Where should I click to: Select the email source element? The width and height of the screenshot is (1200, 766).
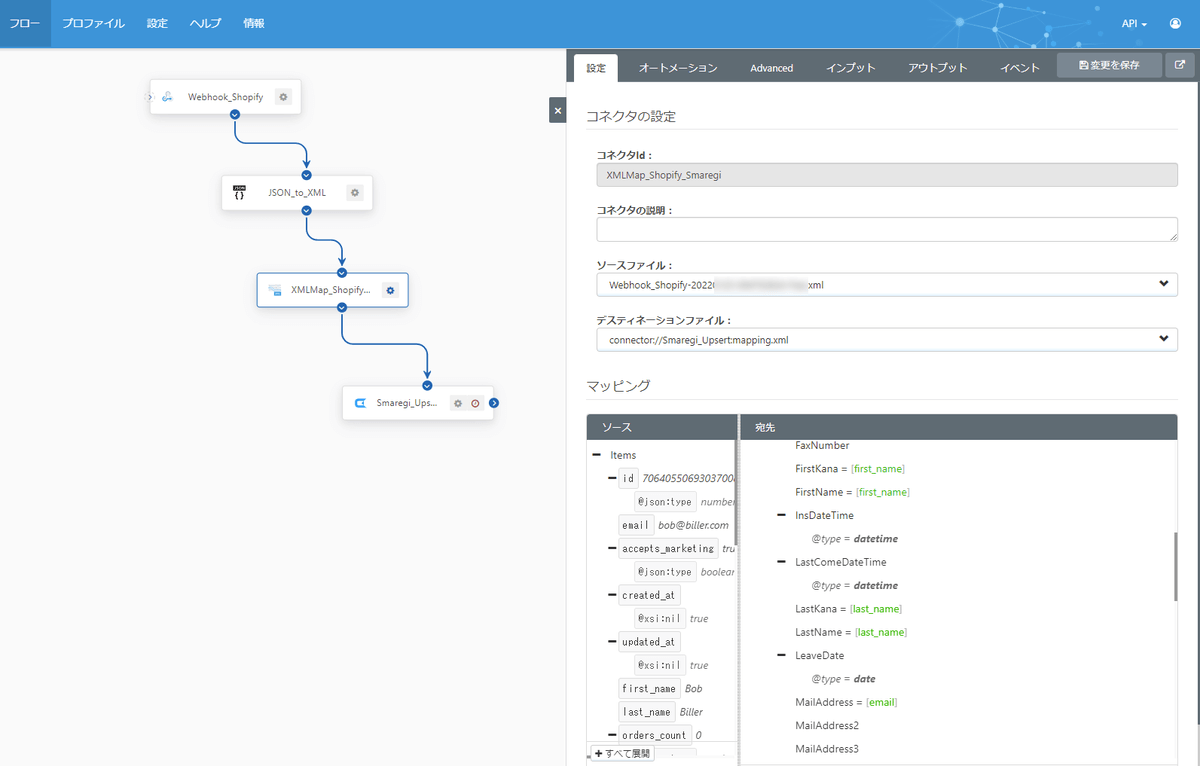click(636, 525)
